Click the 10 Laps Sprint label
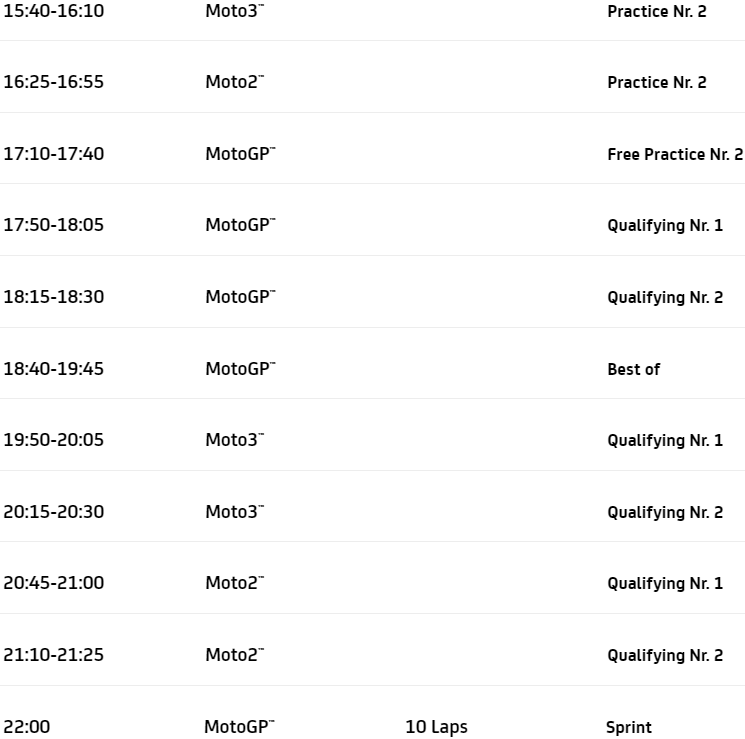Viewport: 745px width, 739px height. 436,728
